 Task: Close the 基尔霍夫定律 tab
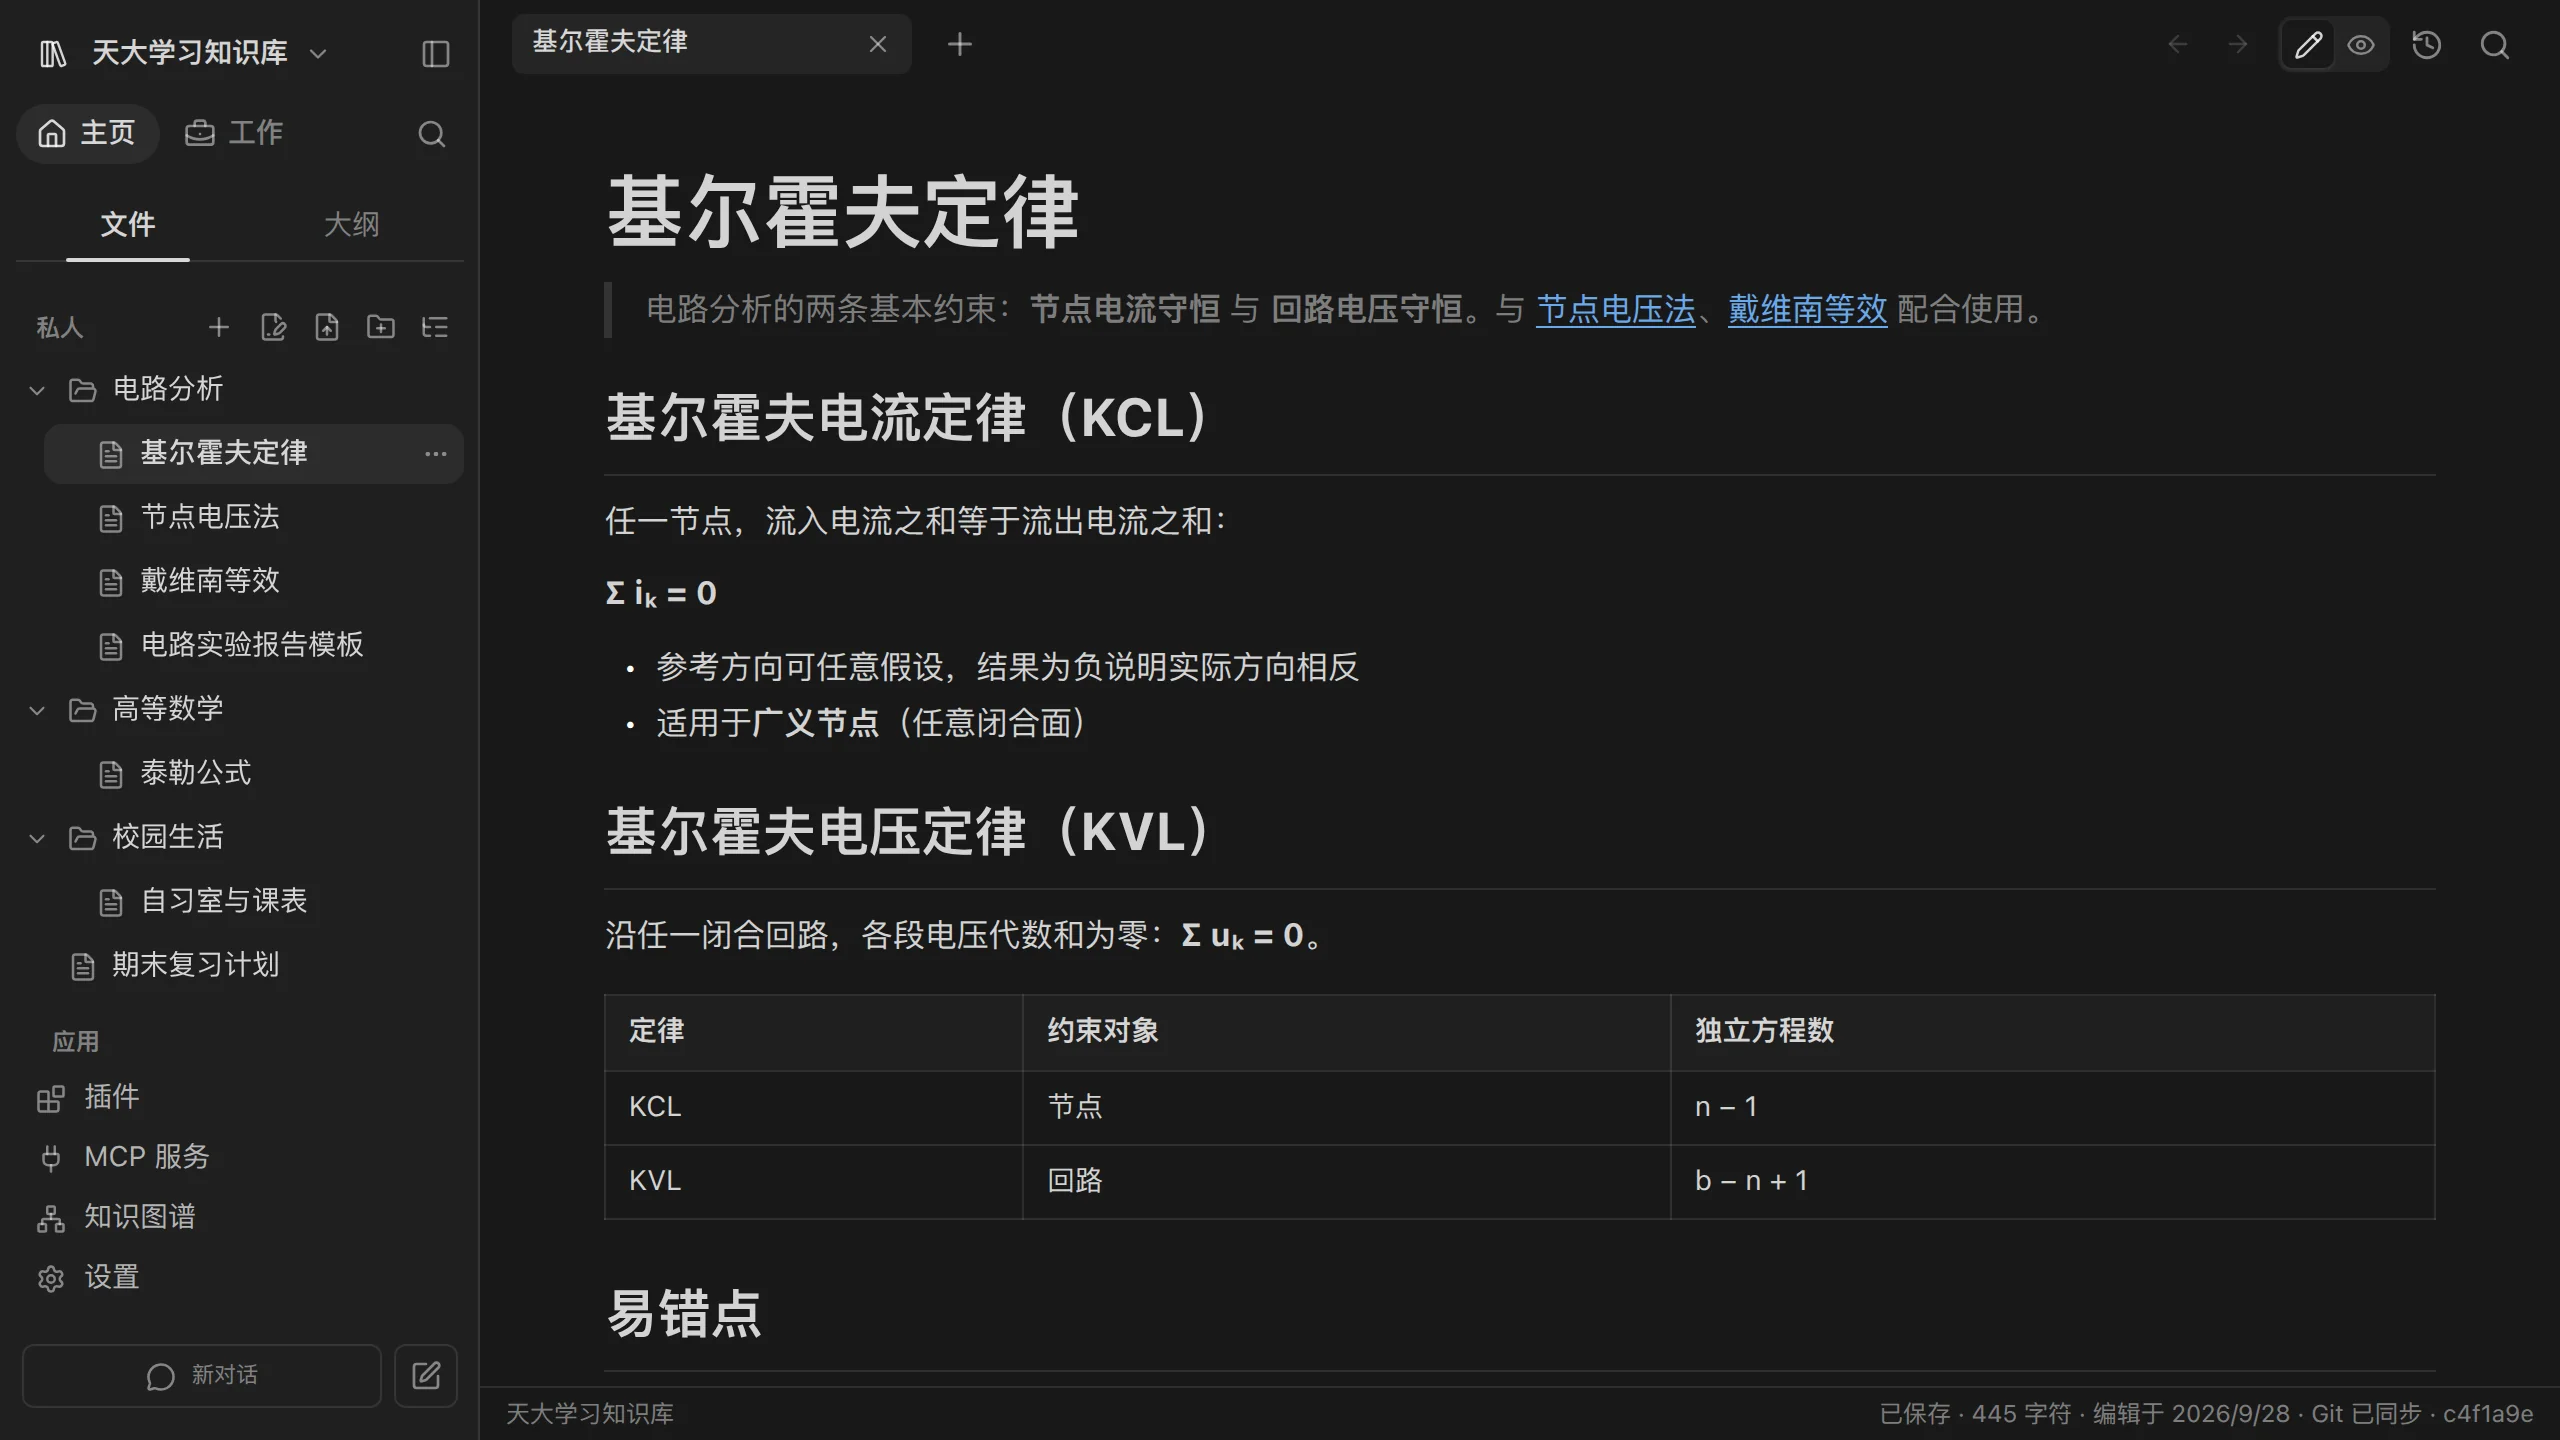point(878,44)
